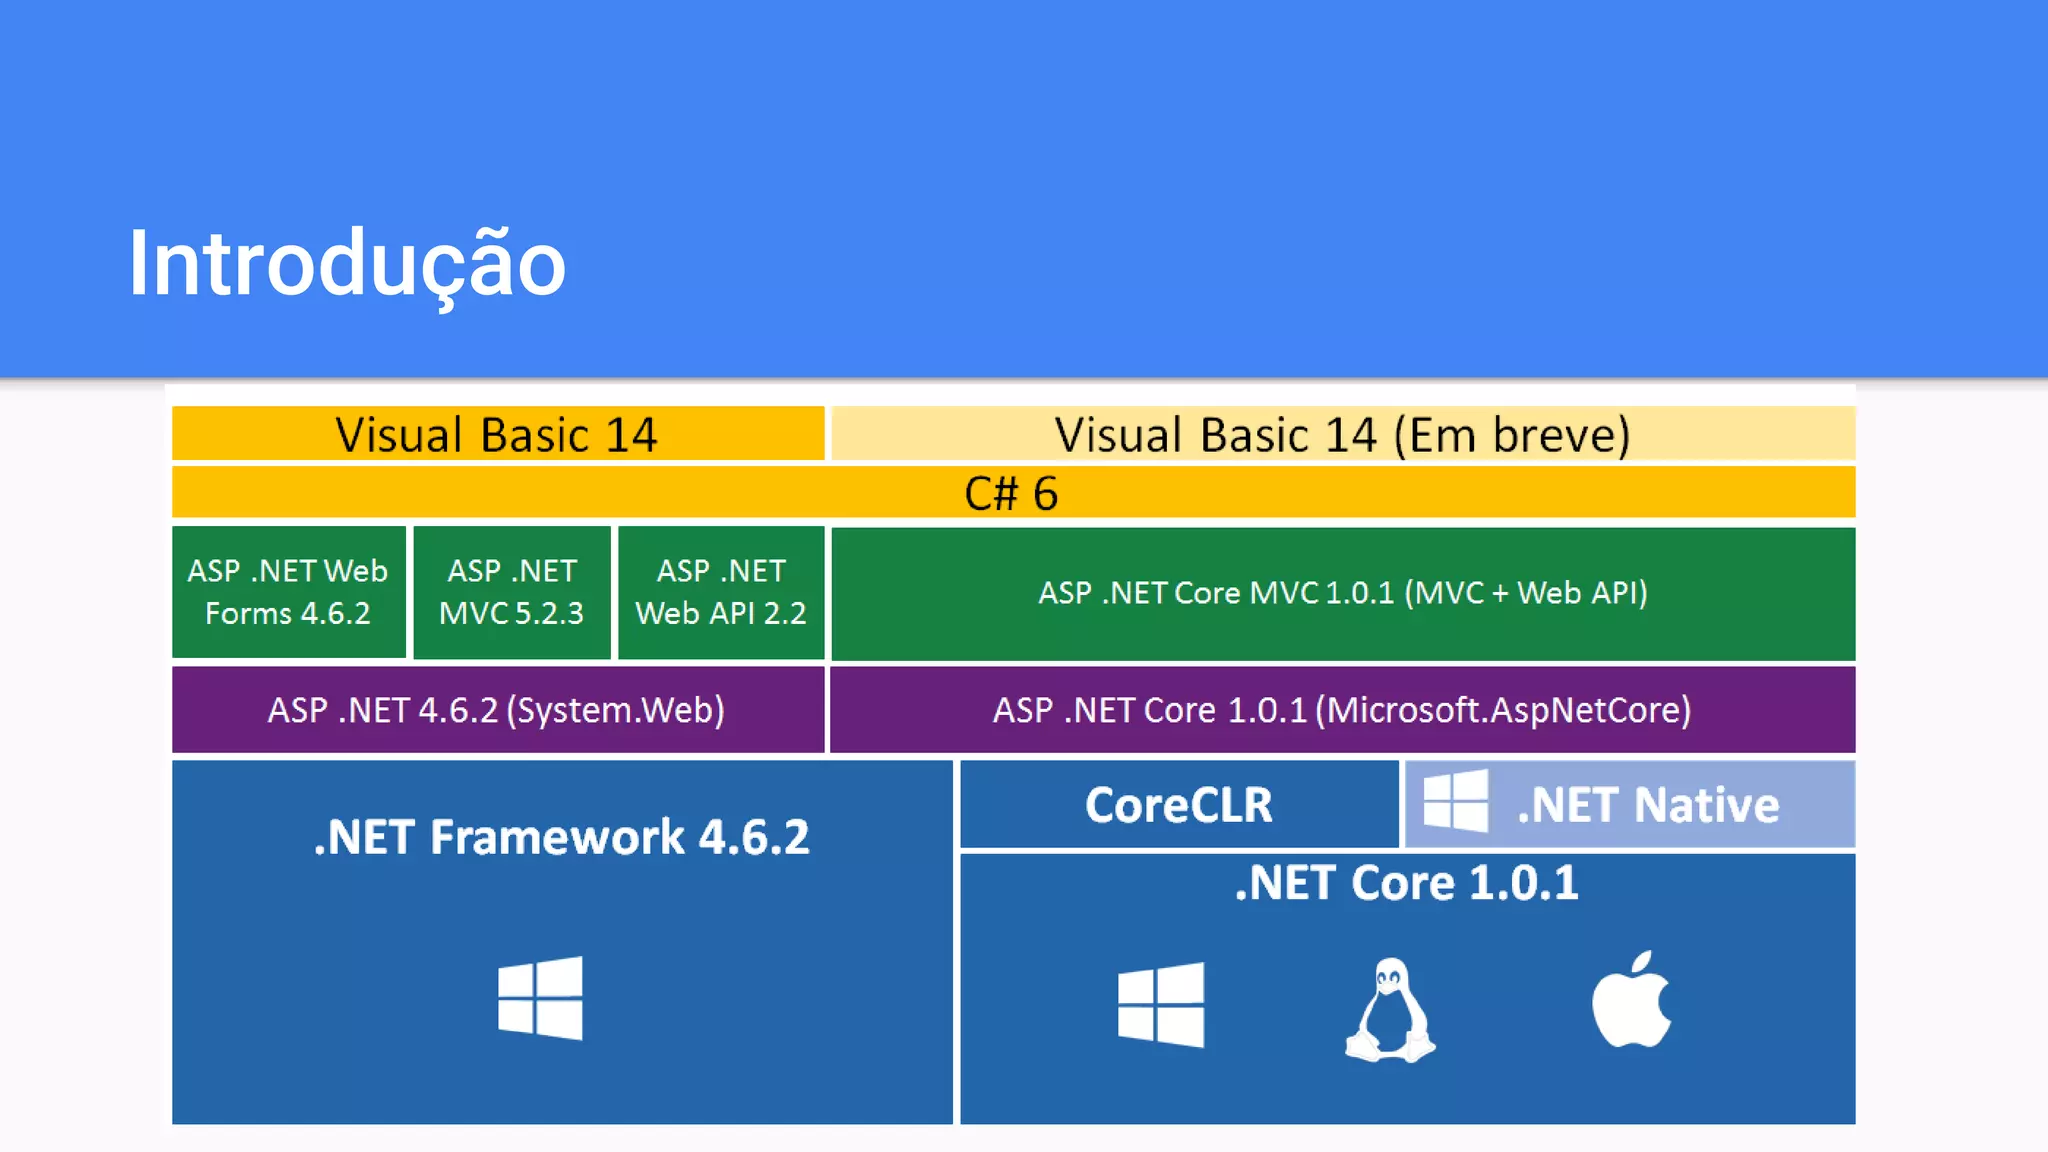Click ASP .NET 4.6.2 (System.Web) bar
The height and width of the screenshot is (1152, 2048).
(497, 710)
